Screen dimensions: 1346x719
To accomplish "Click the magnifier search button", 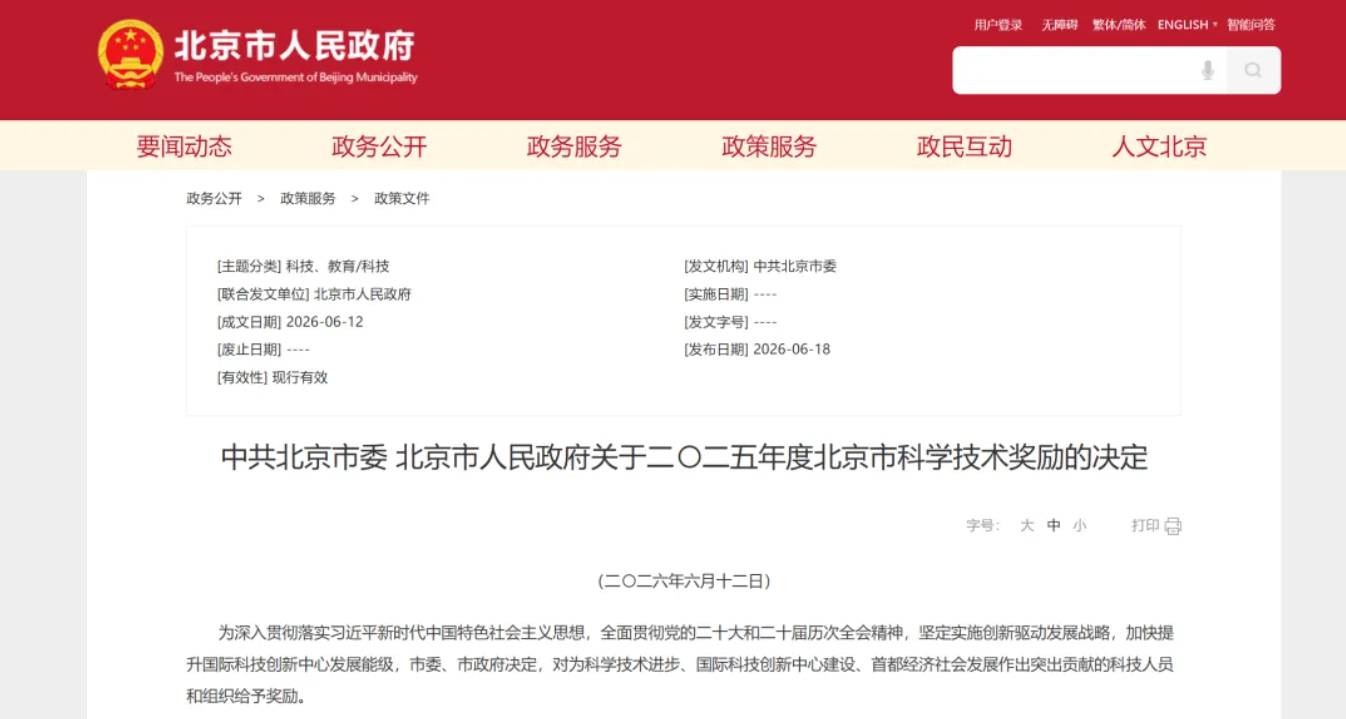I will point(1253,70).
